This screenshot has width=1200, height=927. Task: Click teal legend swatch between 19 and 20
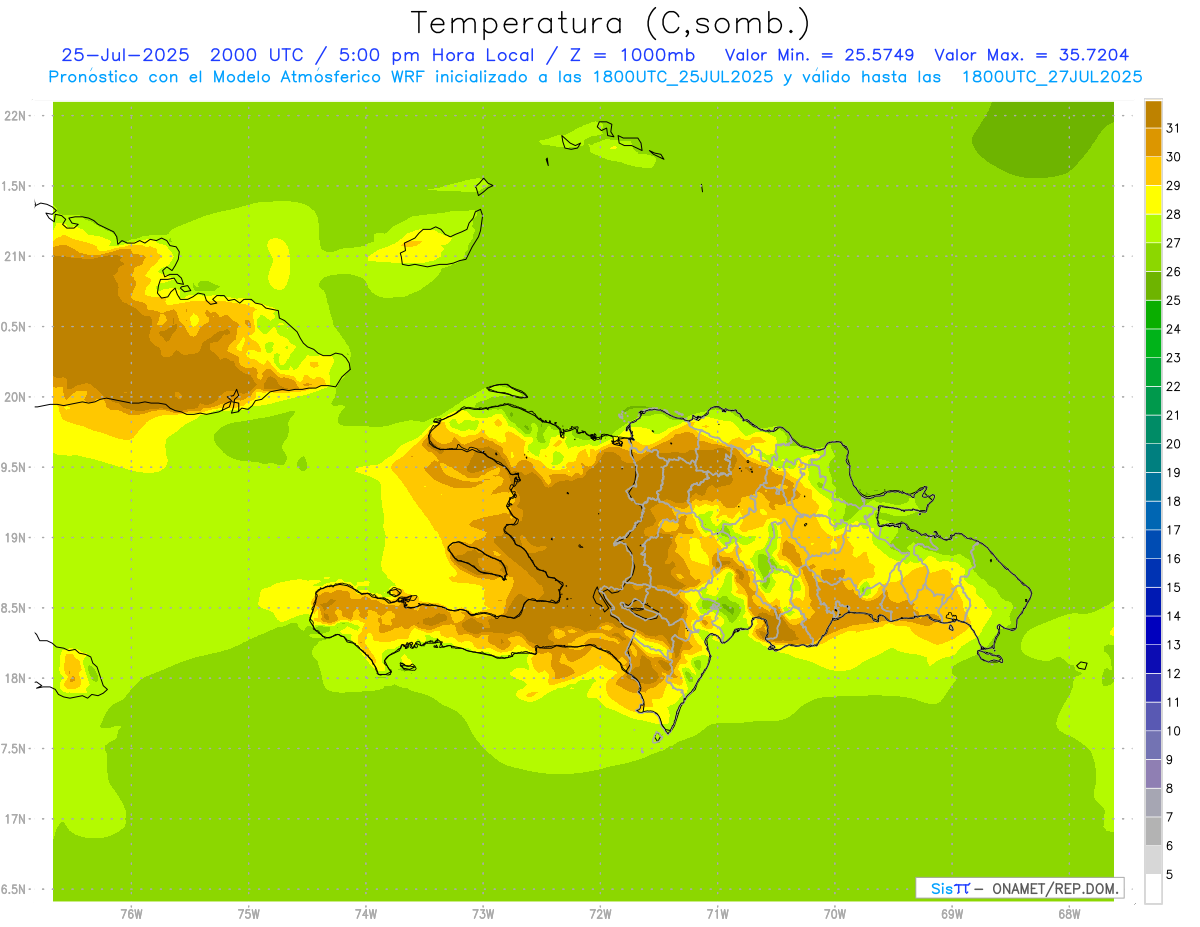[x=1153, y=458]
